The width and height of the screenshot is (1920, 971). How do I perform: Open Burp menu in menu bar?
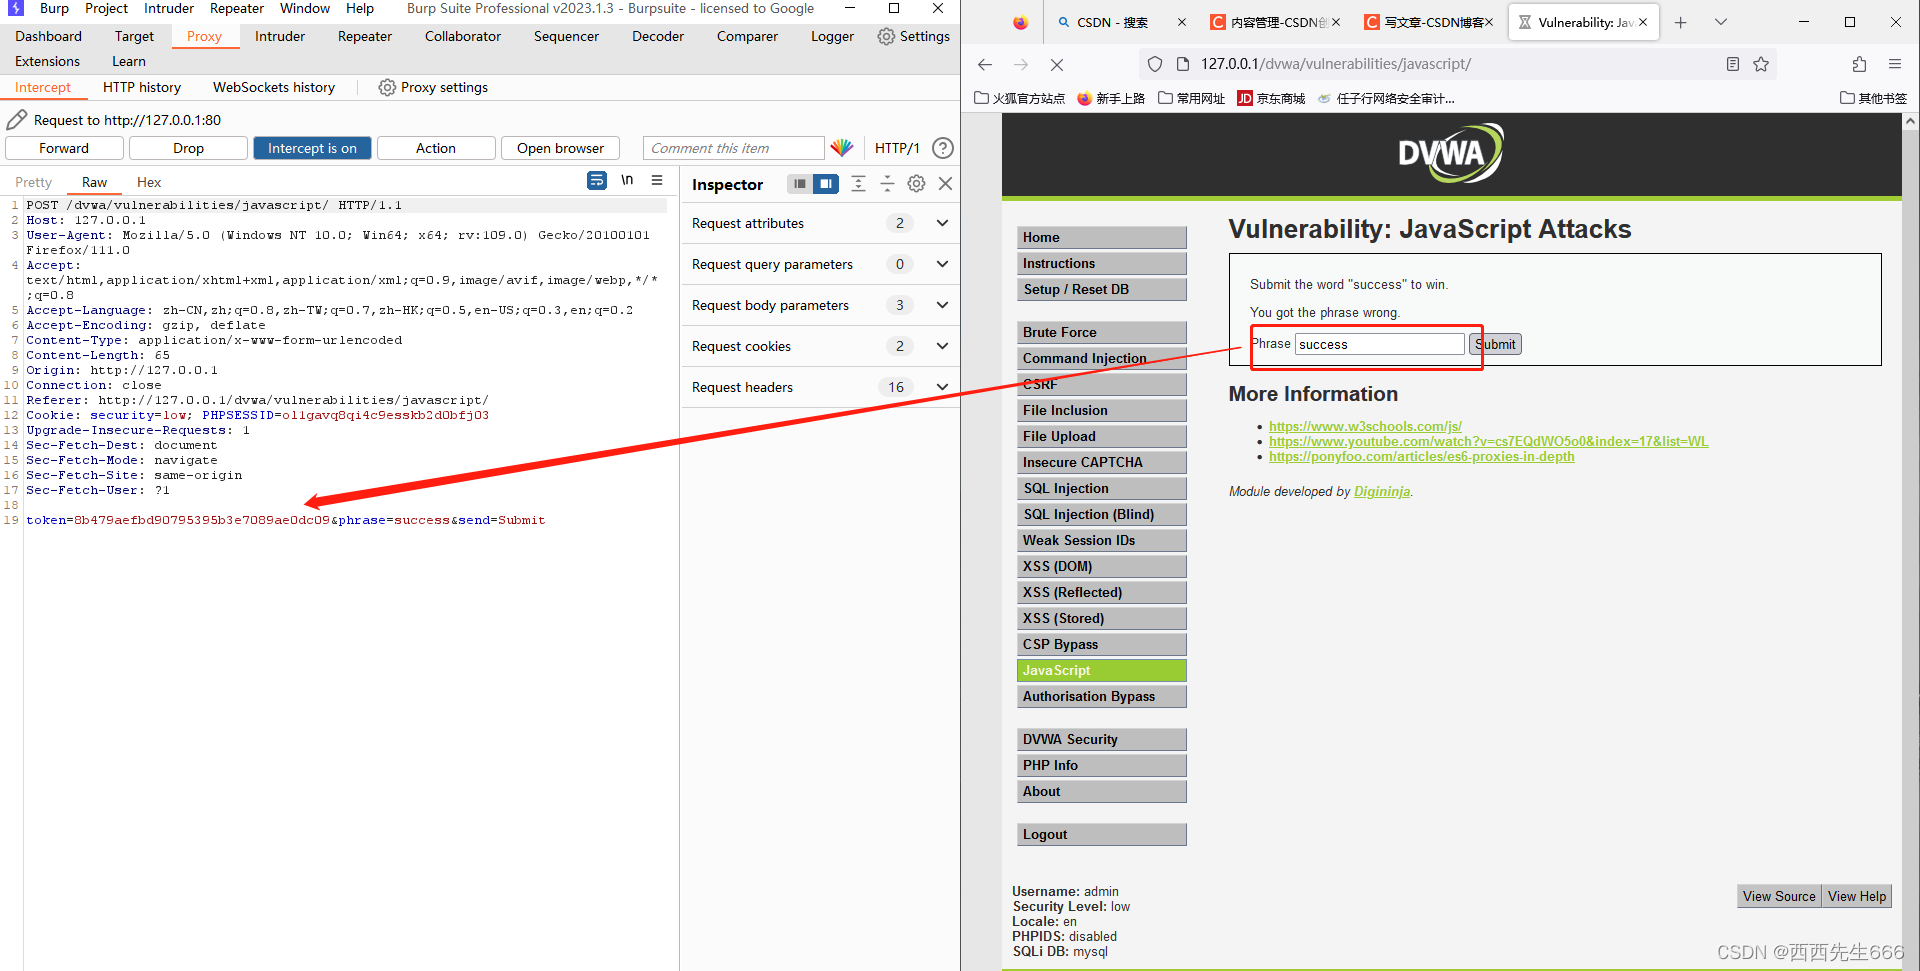54,8
